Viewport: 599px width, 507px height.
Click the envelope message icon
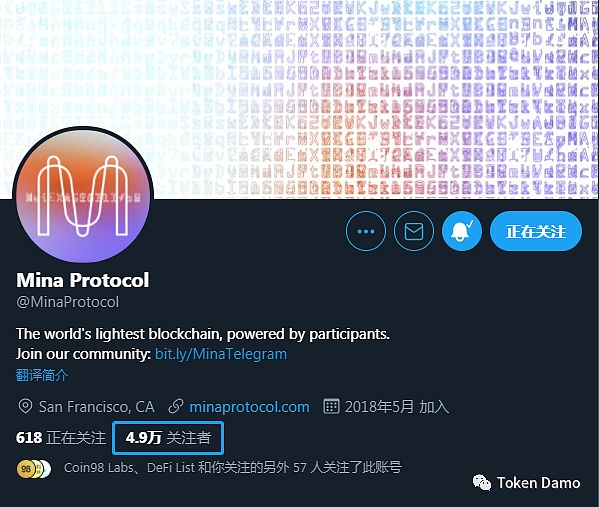click(414, 231)
